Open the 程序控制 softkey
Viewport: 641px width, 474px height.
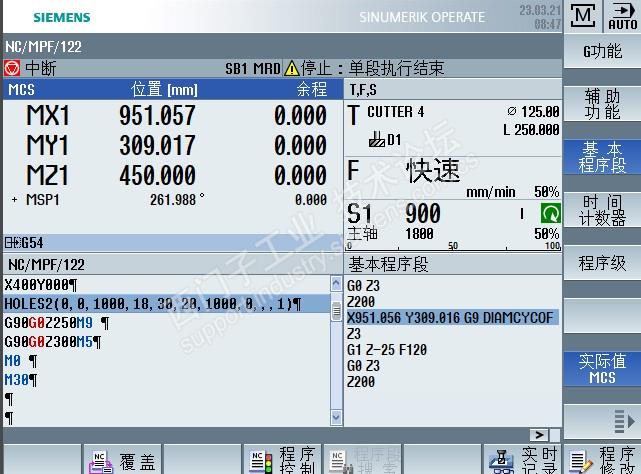pyautogui.click(x=282, y=460)
